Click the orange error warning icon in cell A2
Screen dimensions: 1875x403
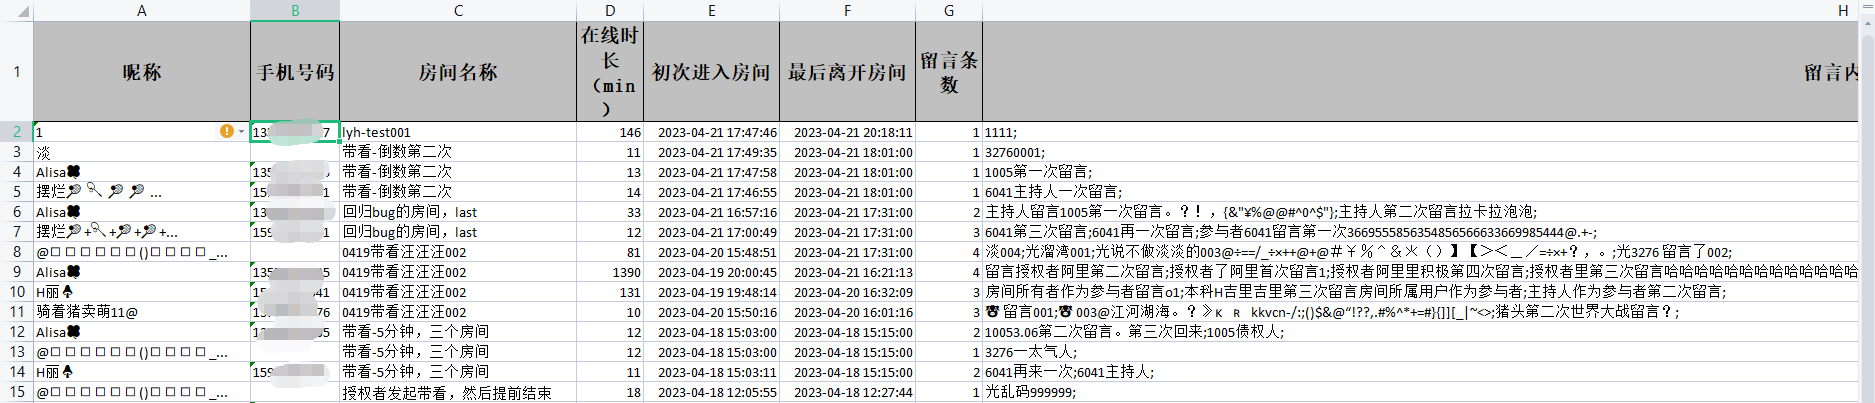(x=227, y=132)
